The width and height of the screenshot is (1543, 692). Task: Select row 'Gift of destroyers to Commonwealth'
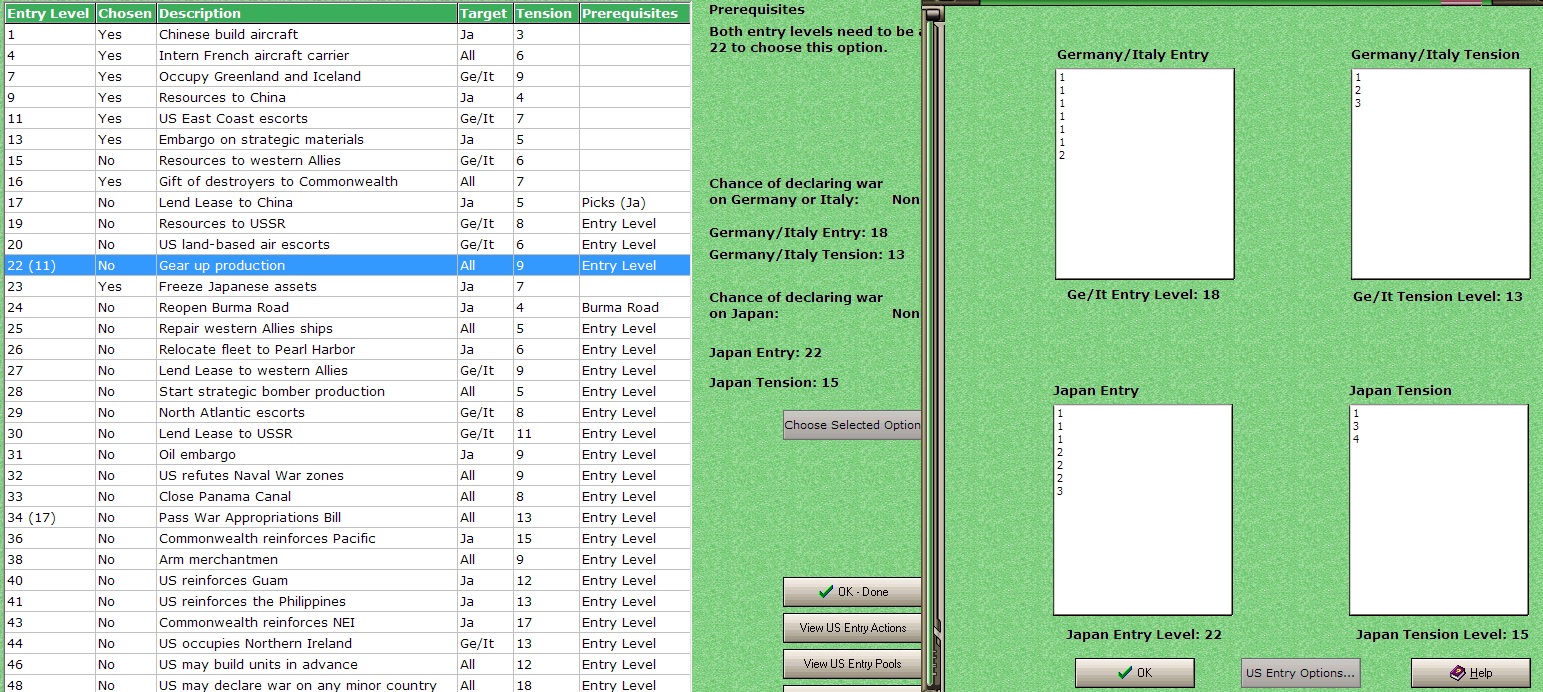click(x=347, y=181)
